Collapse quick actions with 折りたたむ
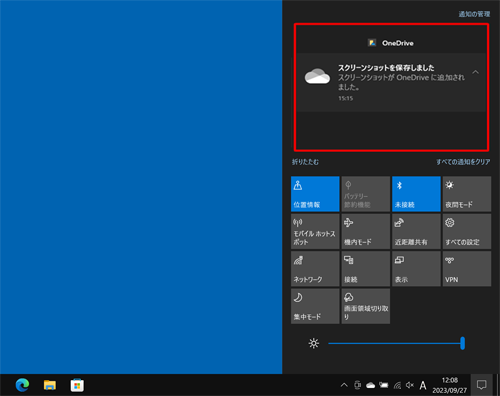The height and width of the screenshot is (396, 500). [x=305, y=162]
